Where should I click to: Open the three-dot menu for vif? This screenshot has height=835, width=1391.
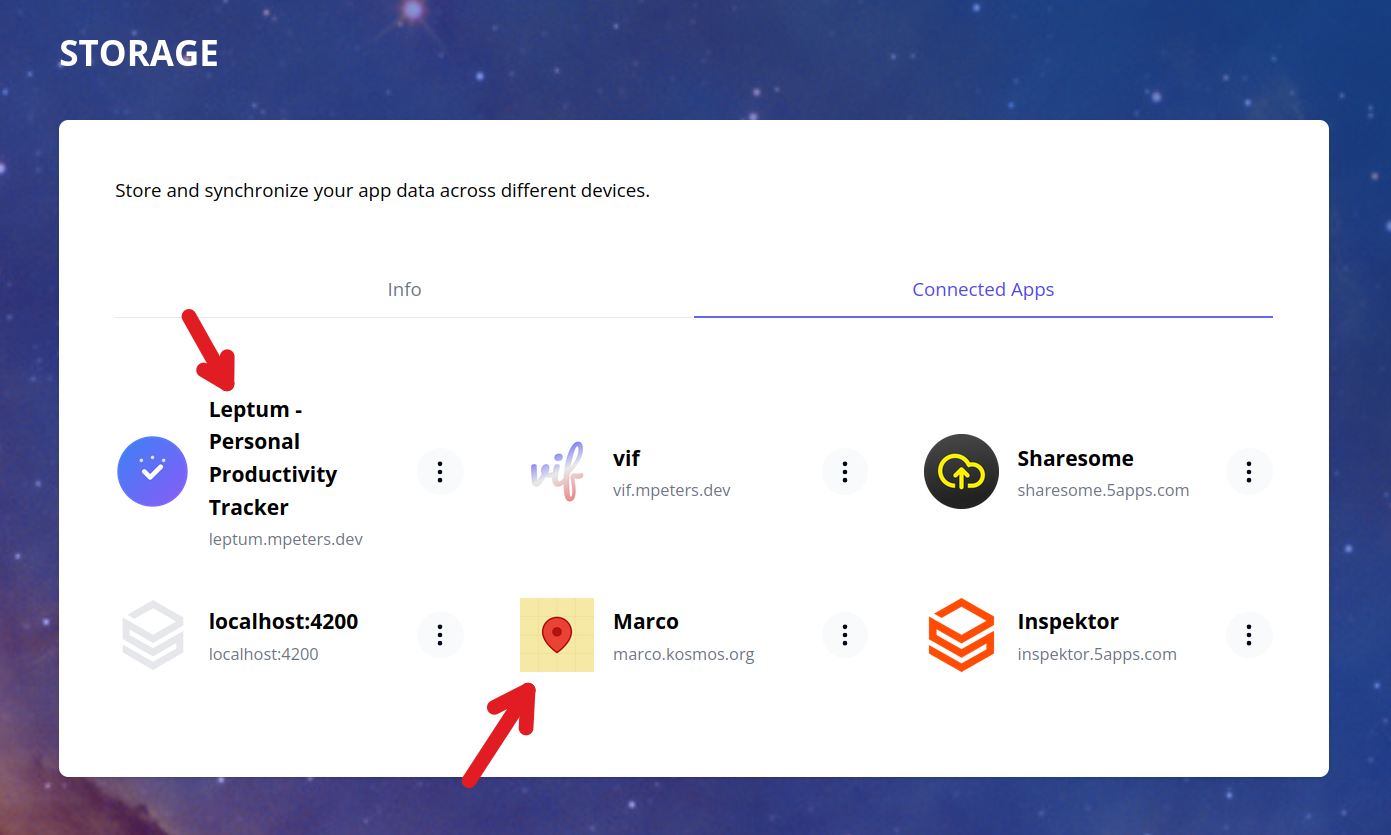pos(845,472)
